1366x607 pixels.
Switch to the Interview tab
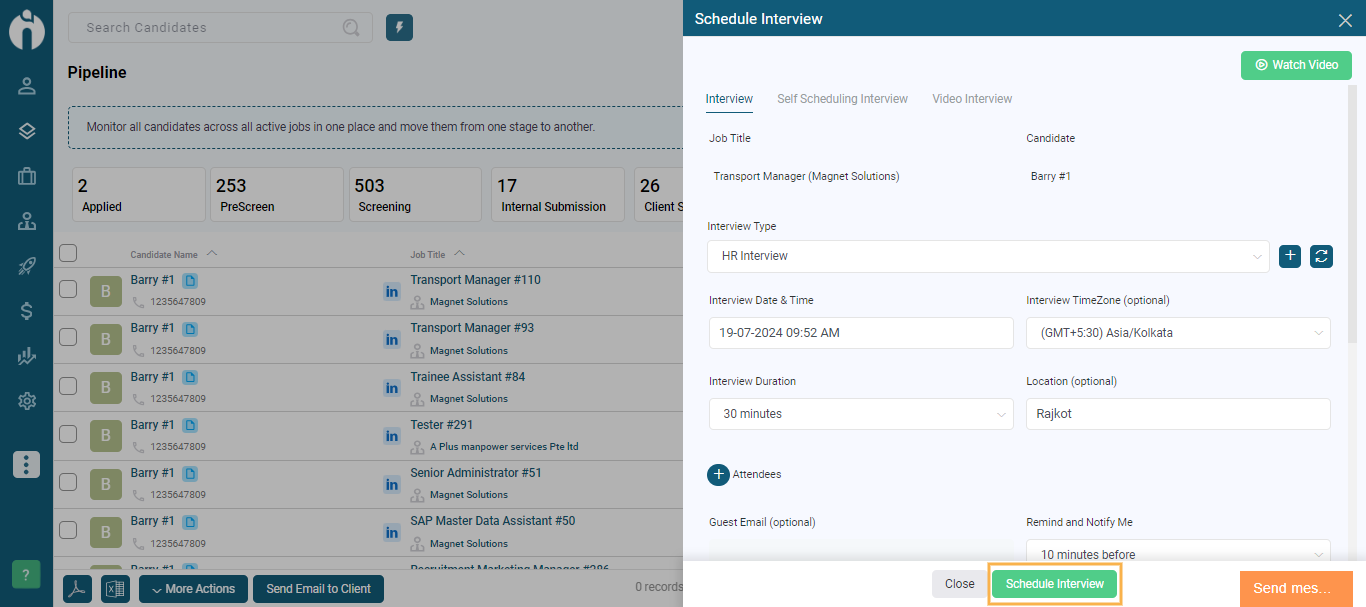(x=729, y=99)
